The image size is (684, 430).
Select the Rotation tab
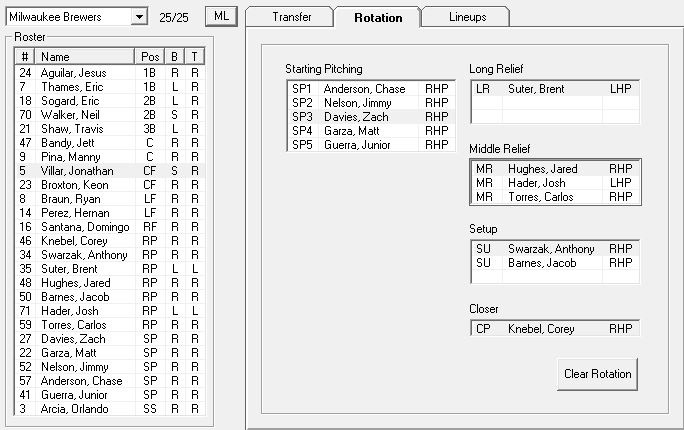378,17
